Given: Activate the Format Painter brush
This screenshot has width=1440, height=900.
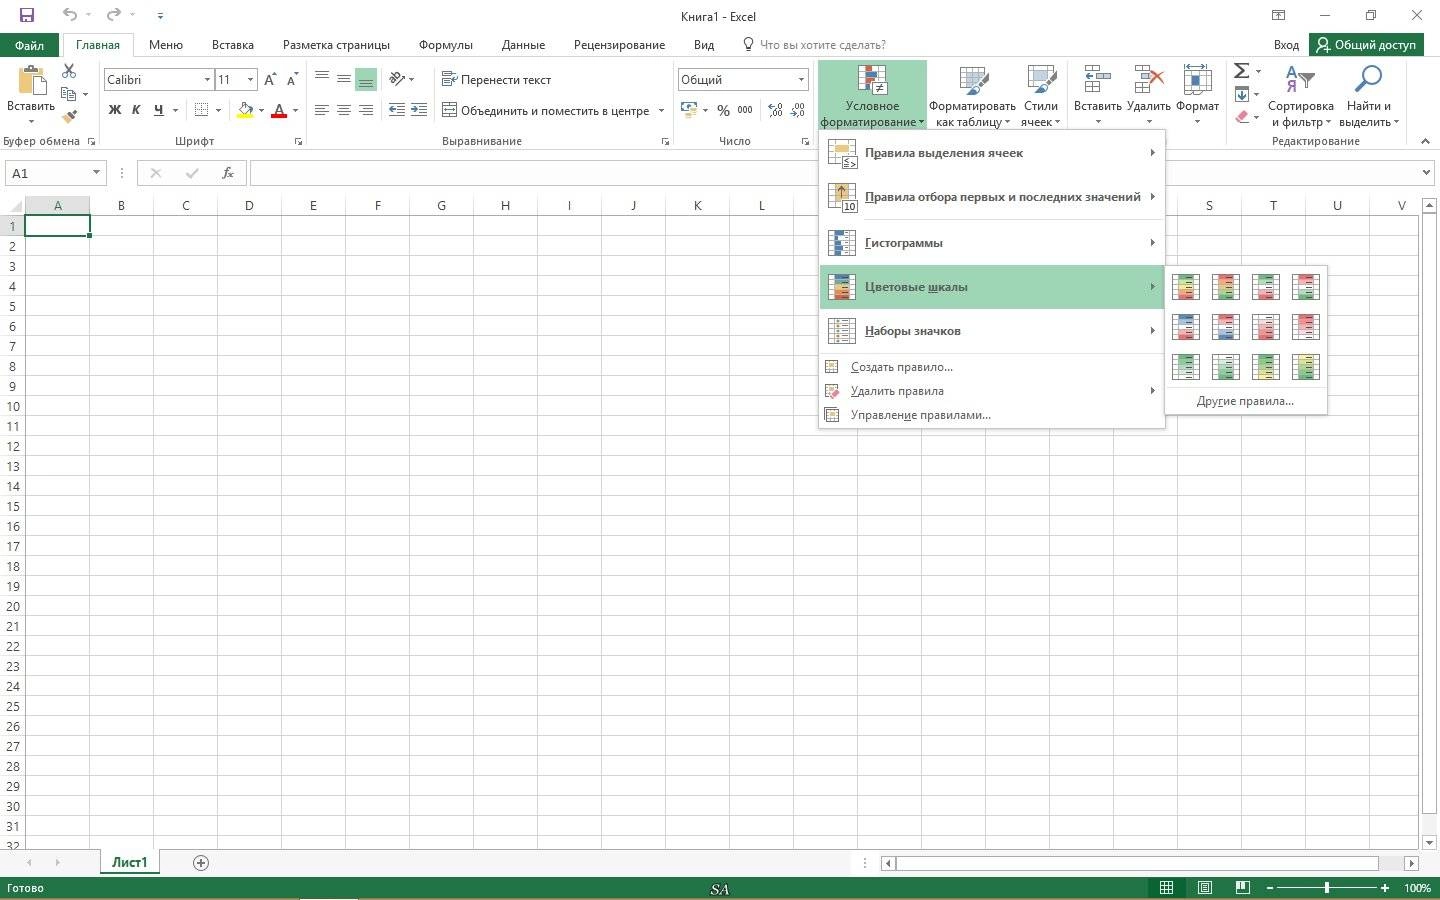Looking at the screenshot, I should [x=69, y=116].
